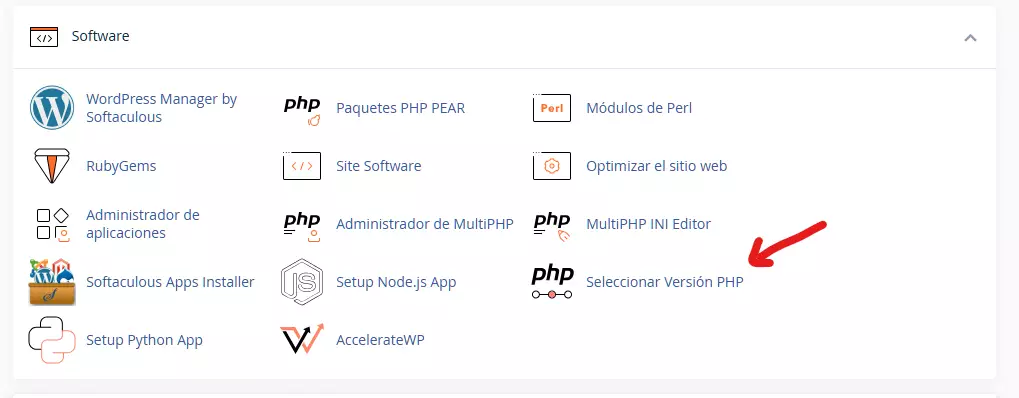Open the Paquetes PHP PEAR icon
This screenshot has height=398, width=1019.
(x=302, y=111)
